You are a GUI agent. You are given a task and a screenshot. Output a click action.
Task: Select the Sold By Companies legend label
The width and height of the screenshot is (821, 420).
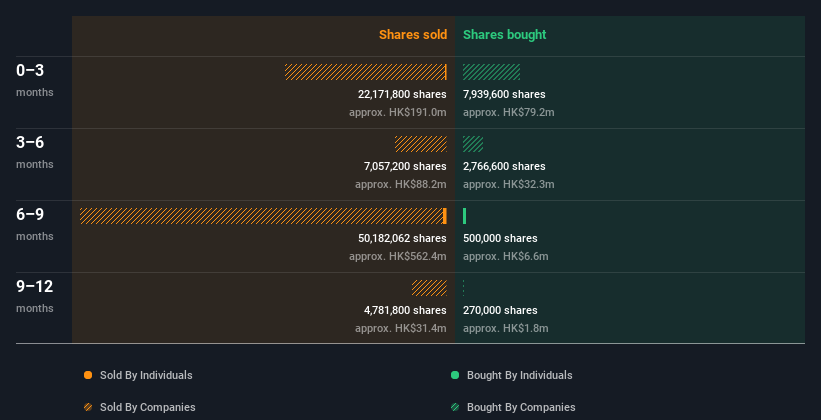click(148, 407)
